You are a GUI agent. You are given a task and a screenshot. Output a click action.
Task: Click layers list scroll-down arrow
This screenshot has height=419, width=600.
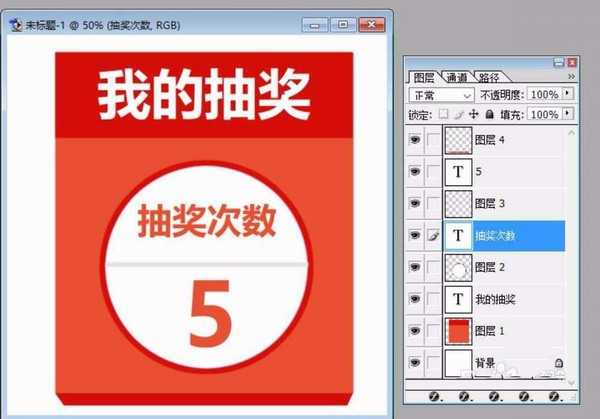(571, 382)
